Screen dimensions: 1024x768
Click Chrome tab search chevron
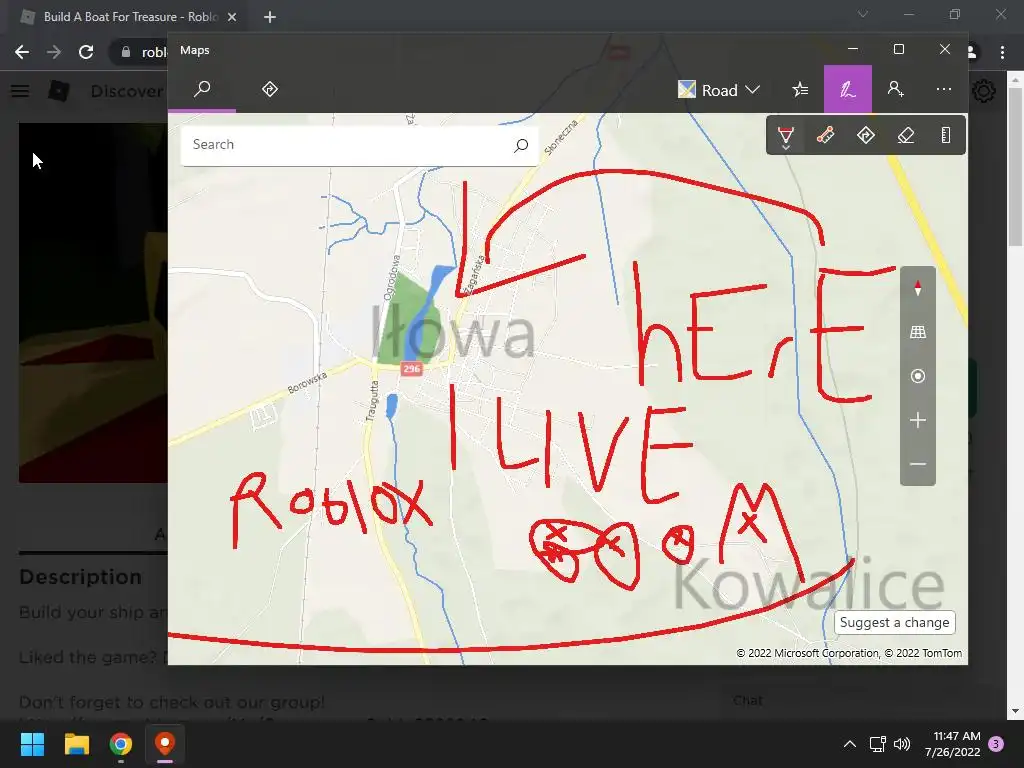click(863, 14)
